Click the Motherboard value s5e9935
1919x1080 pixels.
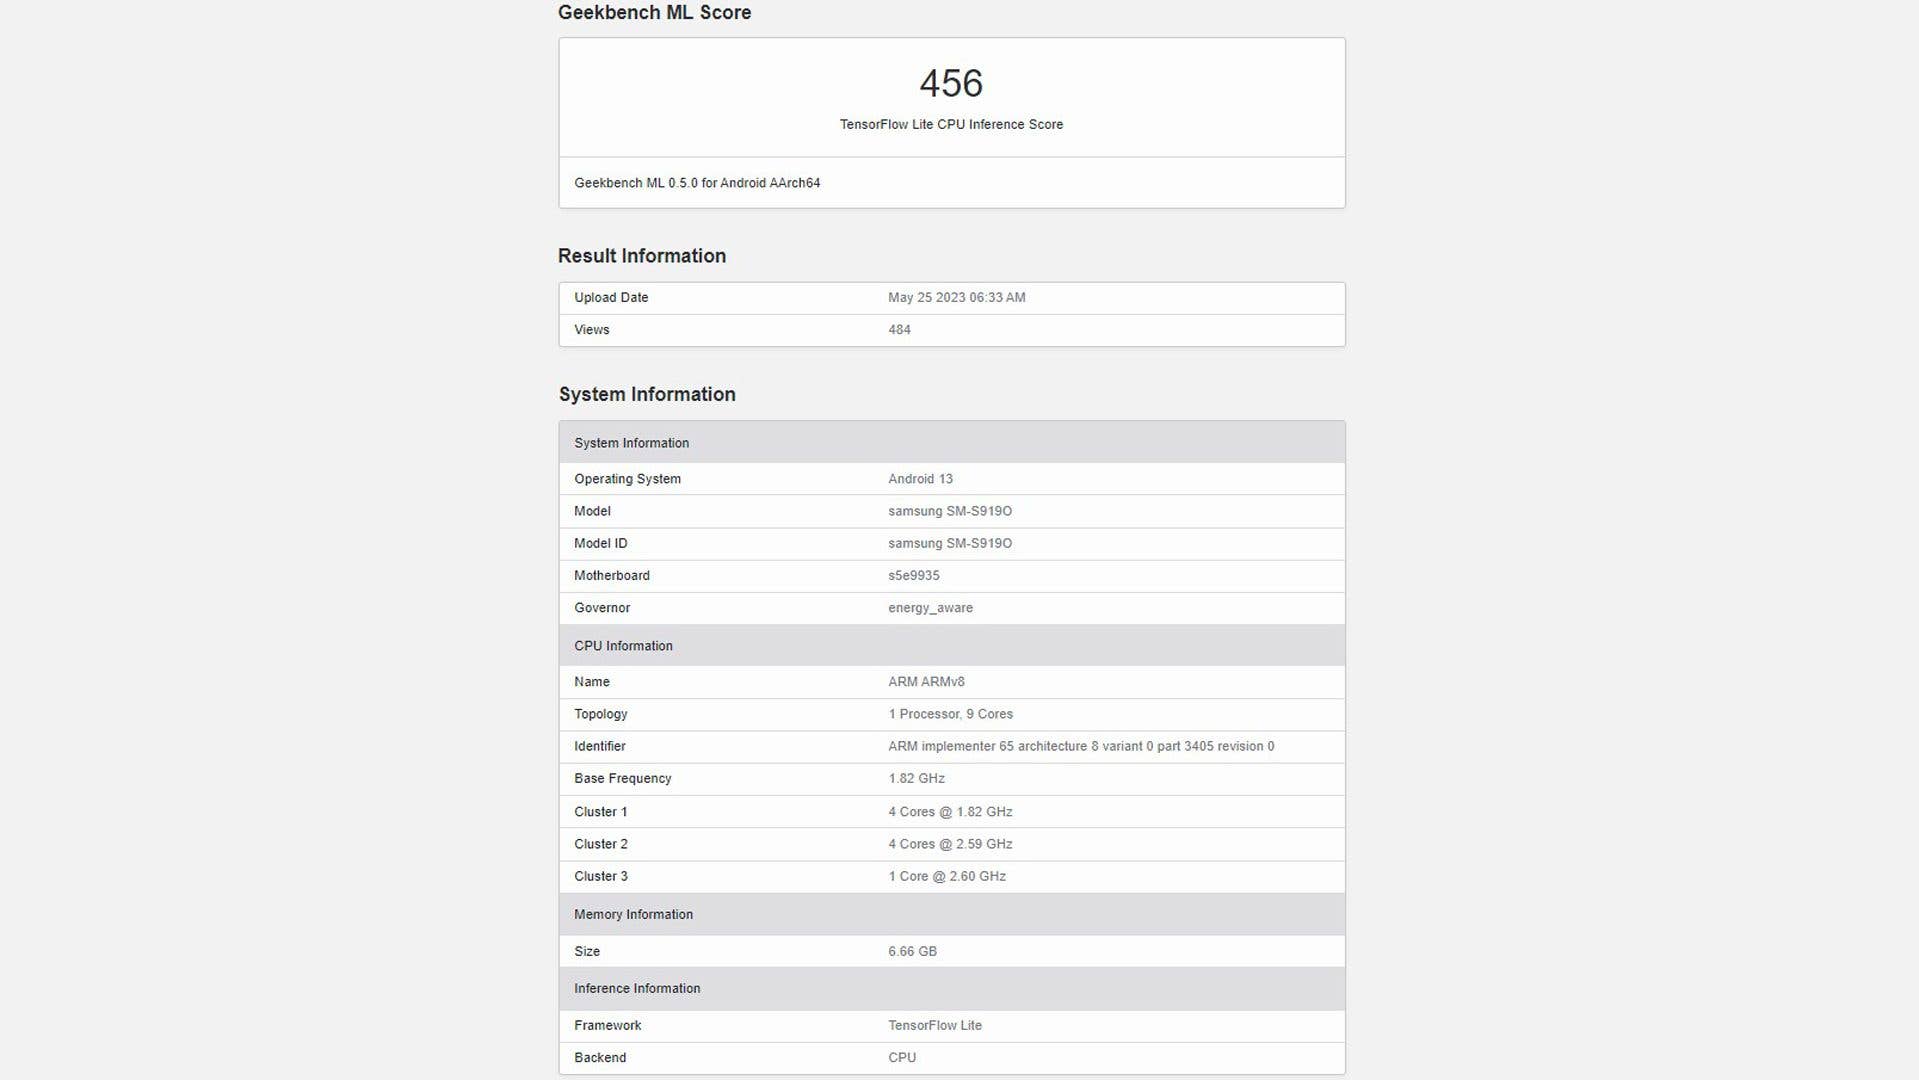click(x=913, y=575)
